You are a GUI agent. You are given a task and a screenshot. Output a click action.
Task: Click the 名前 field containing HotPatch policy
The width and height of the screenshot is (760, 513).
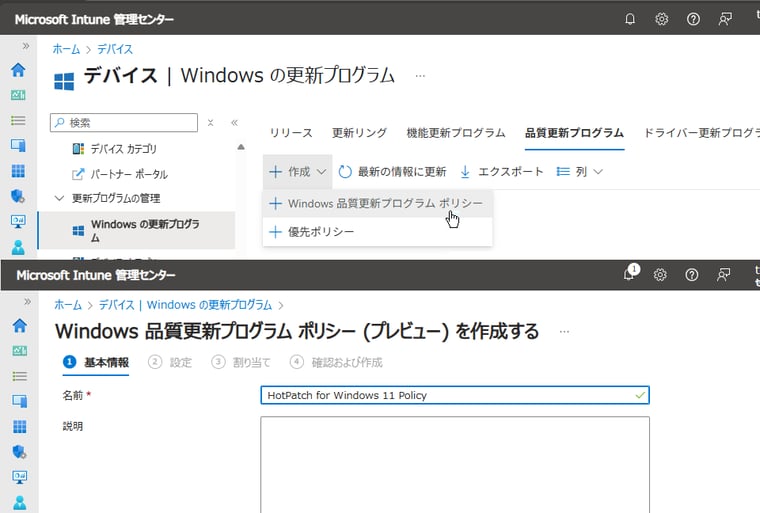[455, 395]
